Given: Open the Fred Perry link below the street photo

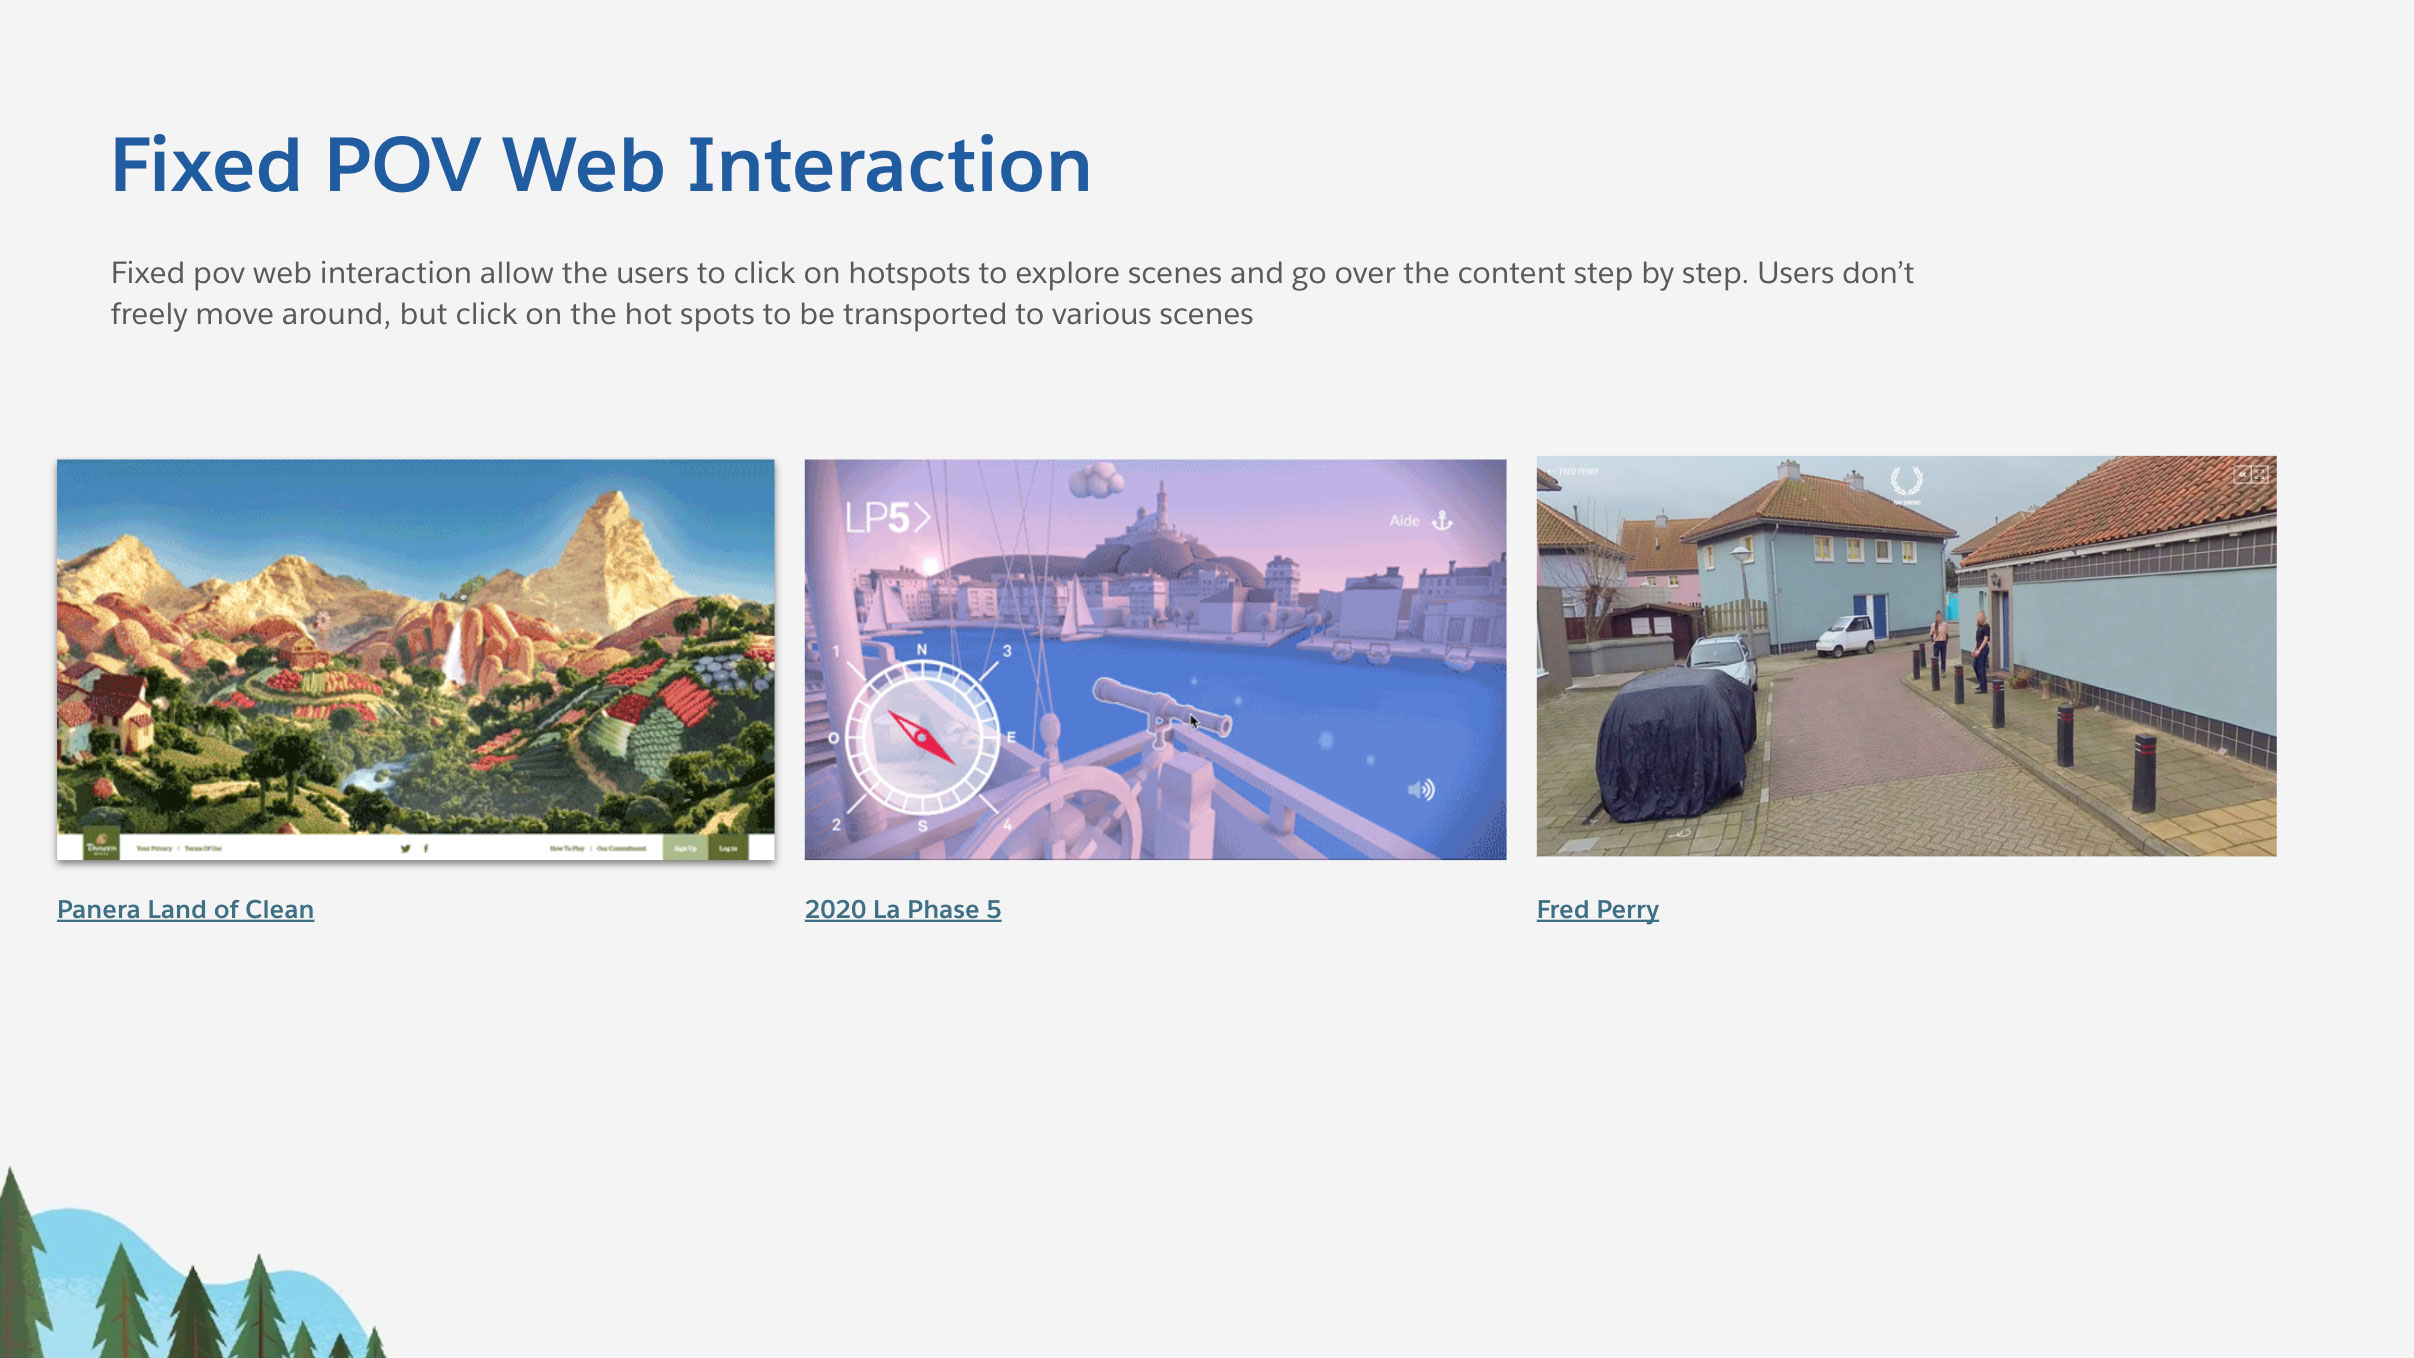Looking at the screenshot, I should pyautogui.click(x=1598, y=909).
